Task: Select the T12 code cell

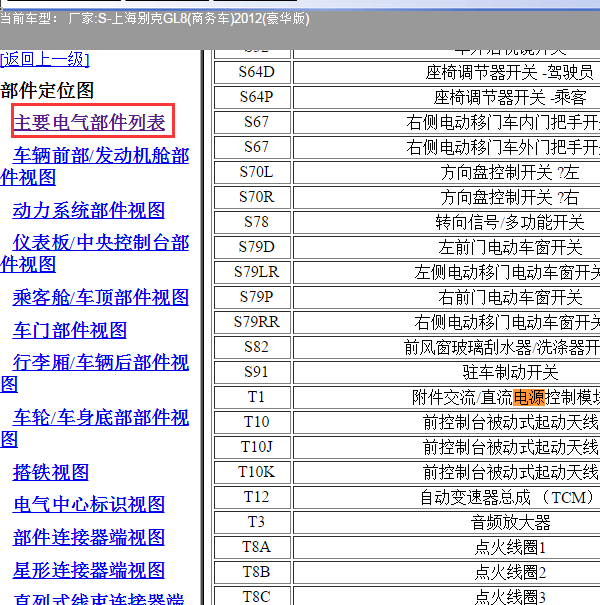Action: [253, 497]
